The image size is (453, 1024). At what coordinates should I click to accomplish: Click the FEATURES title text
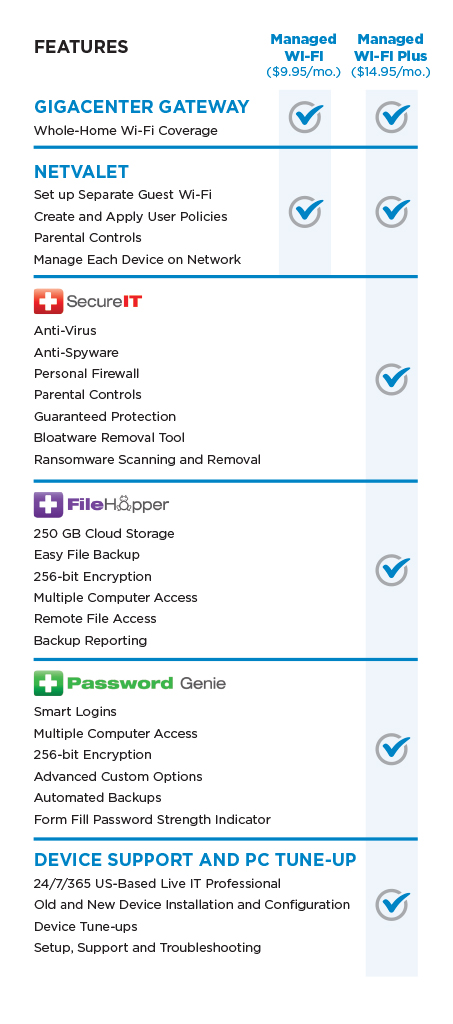[81, 47]
